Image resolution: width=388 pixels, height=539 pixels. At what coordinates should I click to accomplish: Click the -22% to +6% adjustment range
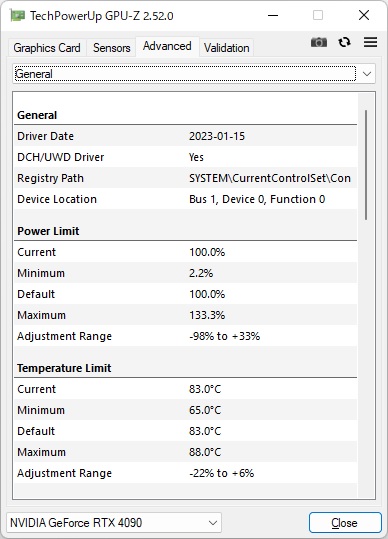[221, 473]
